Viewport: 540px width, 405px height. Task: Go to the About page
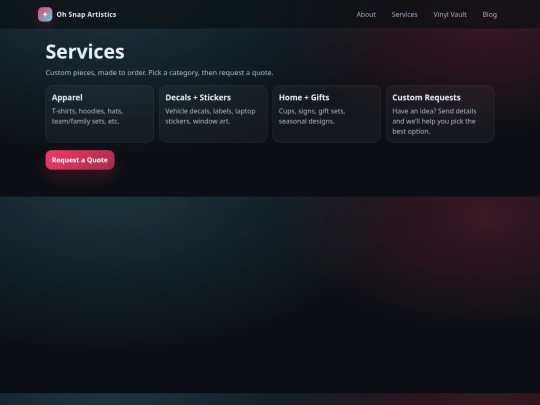click(x=366, y=14)
